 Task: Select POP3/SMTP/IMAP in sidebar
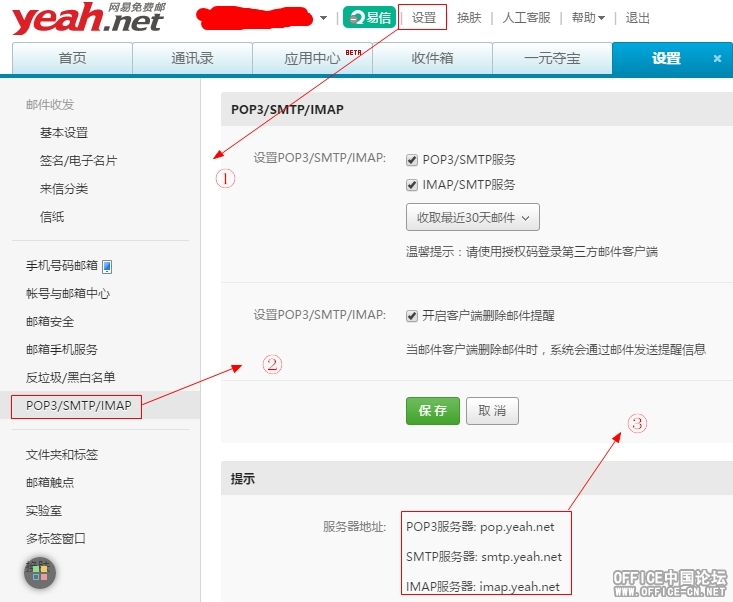[79, 405]
